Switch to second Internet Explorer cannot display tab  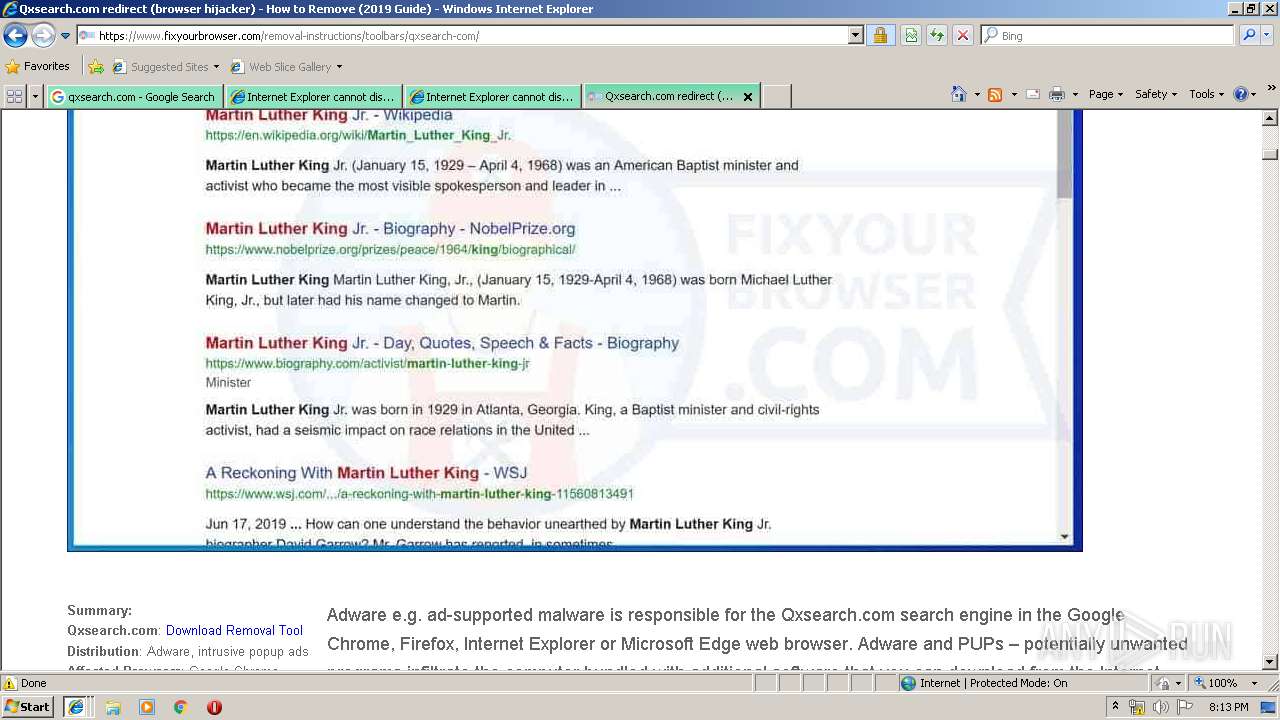click(492, 97)
